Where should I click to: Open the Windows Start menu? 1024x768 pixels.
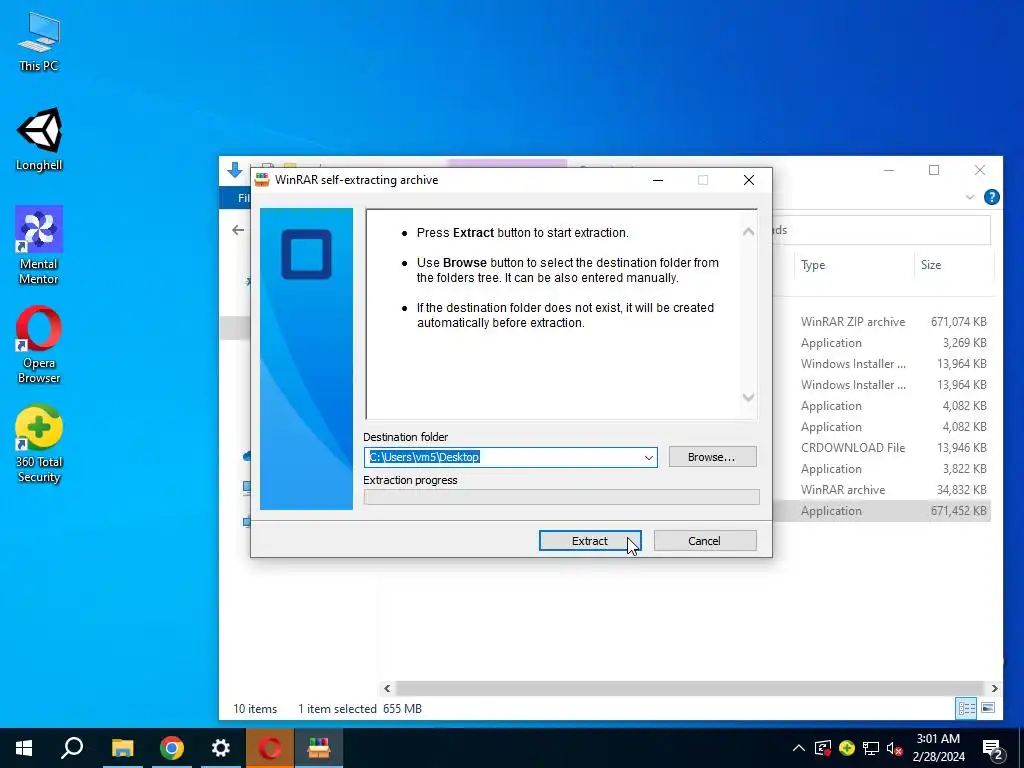tap(24, 748)
